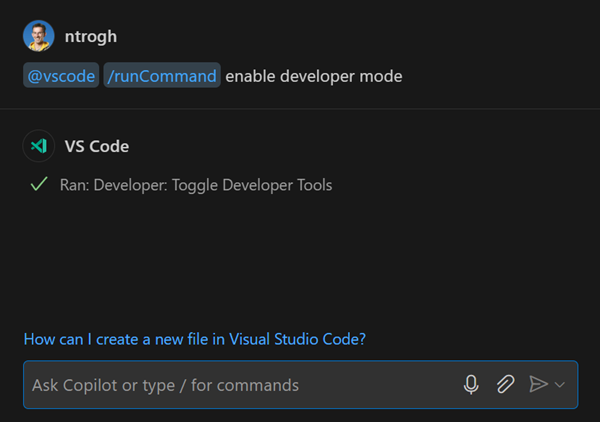The image size is (600, 422).
Task: Send the message with the arrow icon
Action: (538, 384)
